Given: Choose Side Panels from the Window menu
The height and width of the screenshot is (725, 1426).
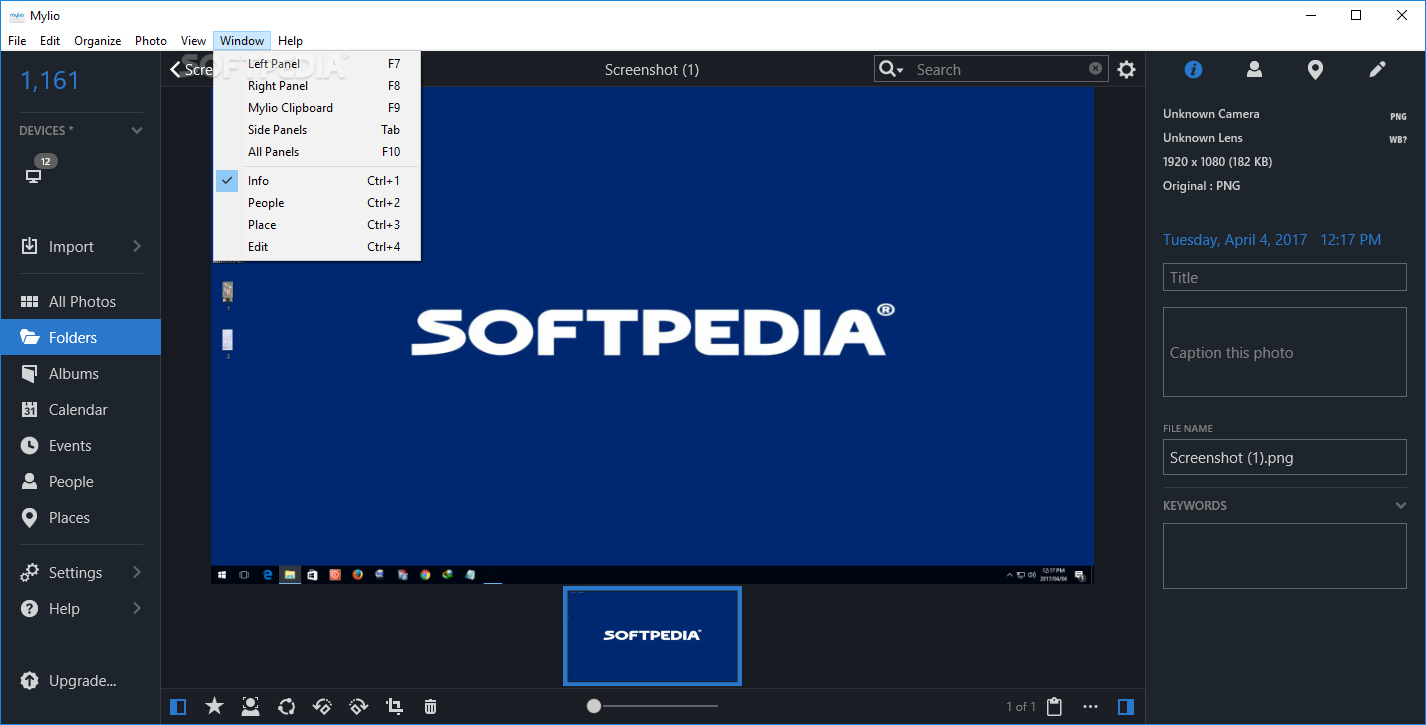Looking at the screenshot, I should (317, 130).
